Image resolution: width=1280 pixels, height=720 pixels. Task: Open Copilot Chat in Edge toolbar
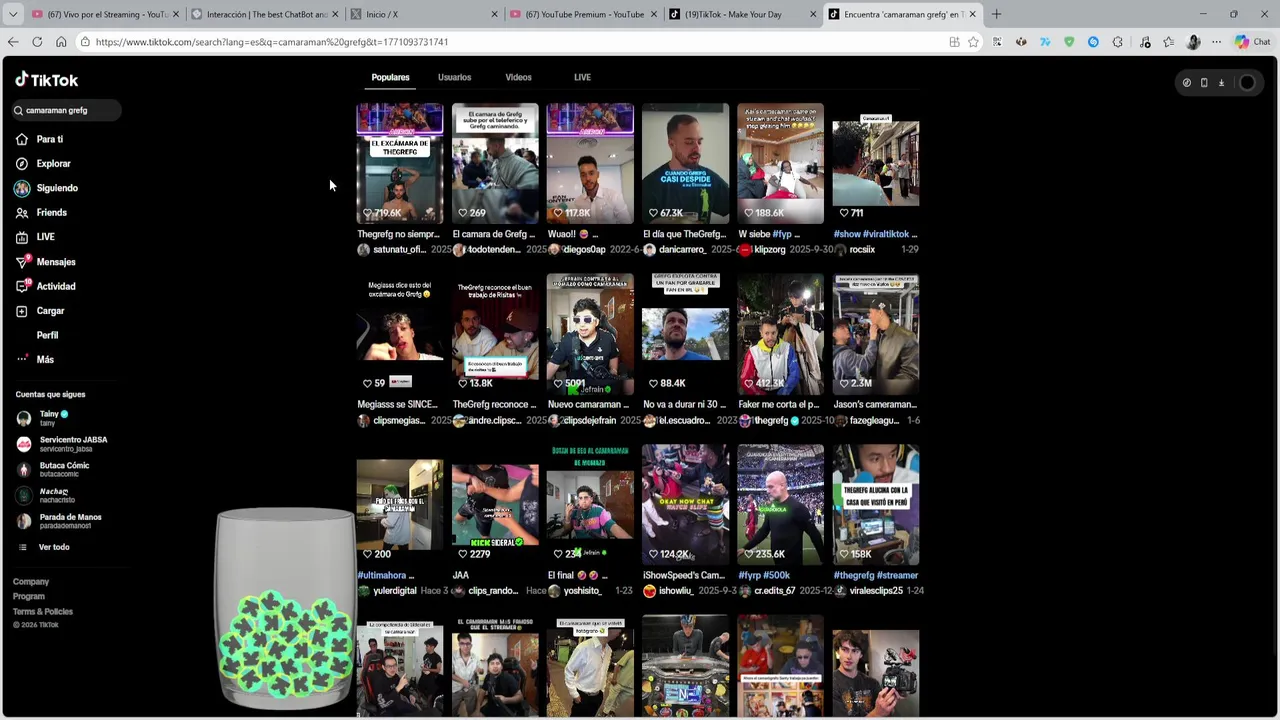pos(1252,42)
